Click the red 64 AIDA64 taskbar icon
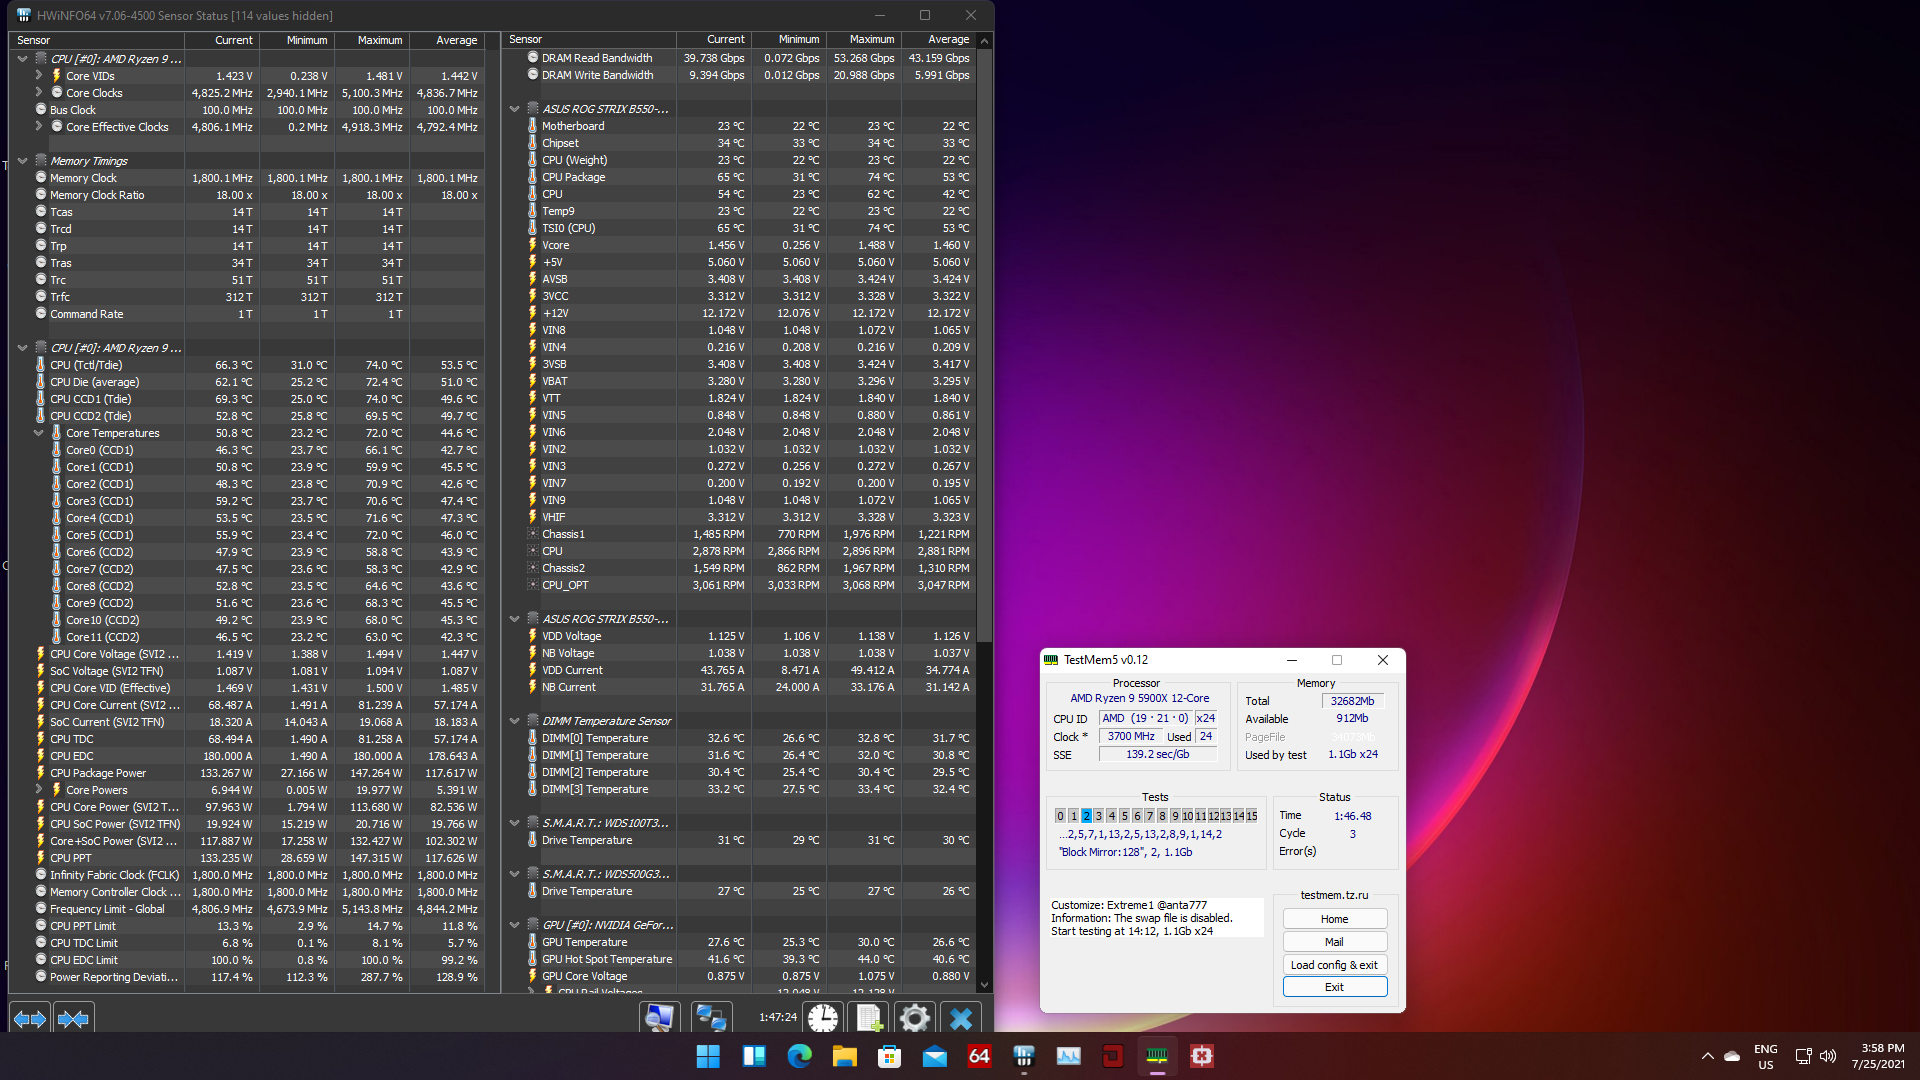Viewport: 1920px width, 1080px height. tap(979, 1056)
